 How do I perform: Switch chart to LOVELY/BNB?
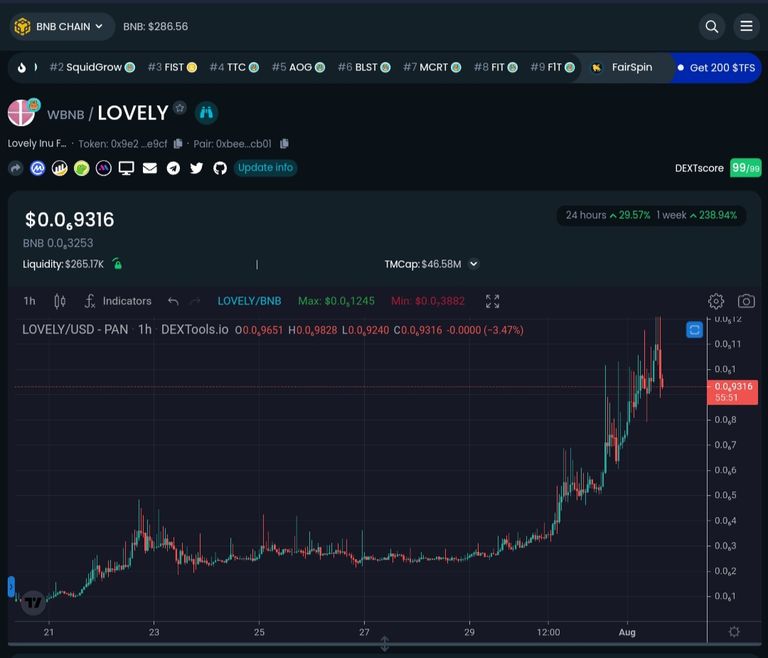click(249, 301)
